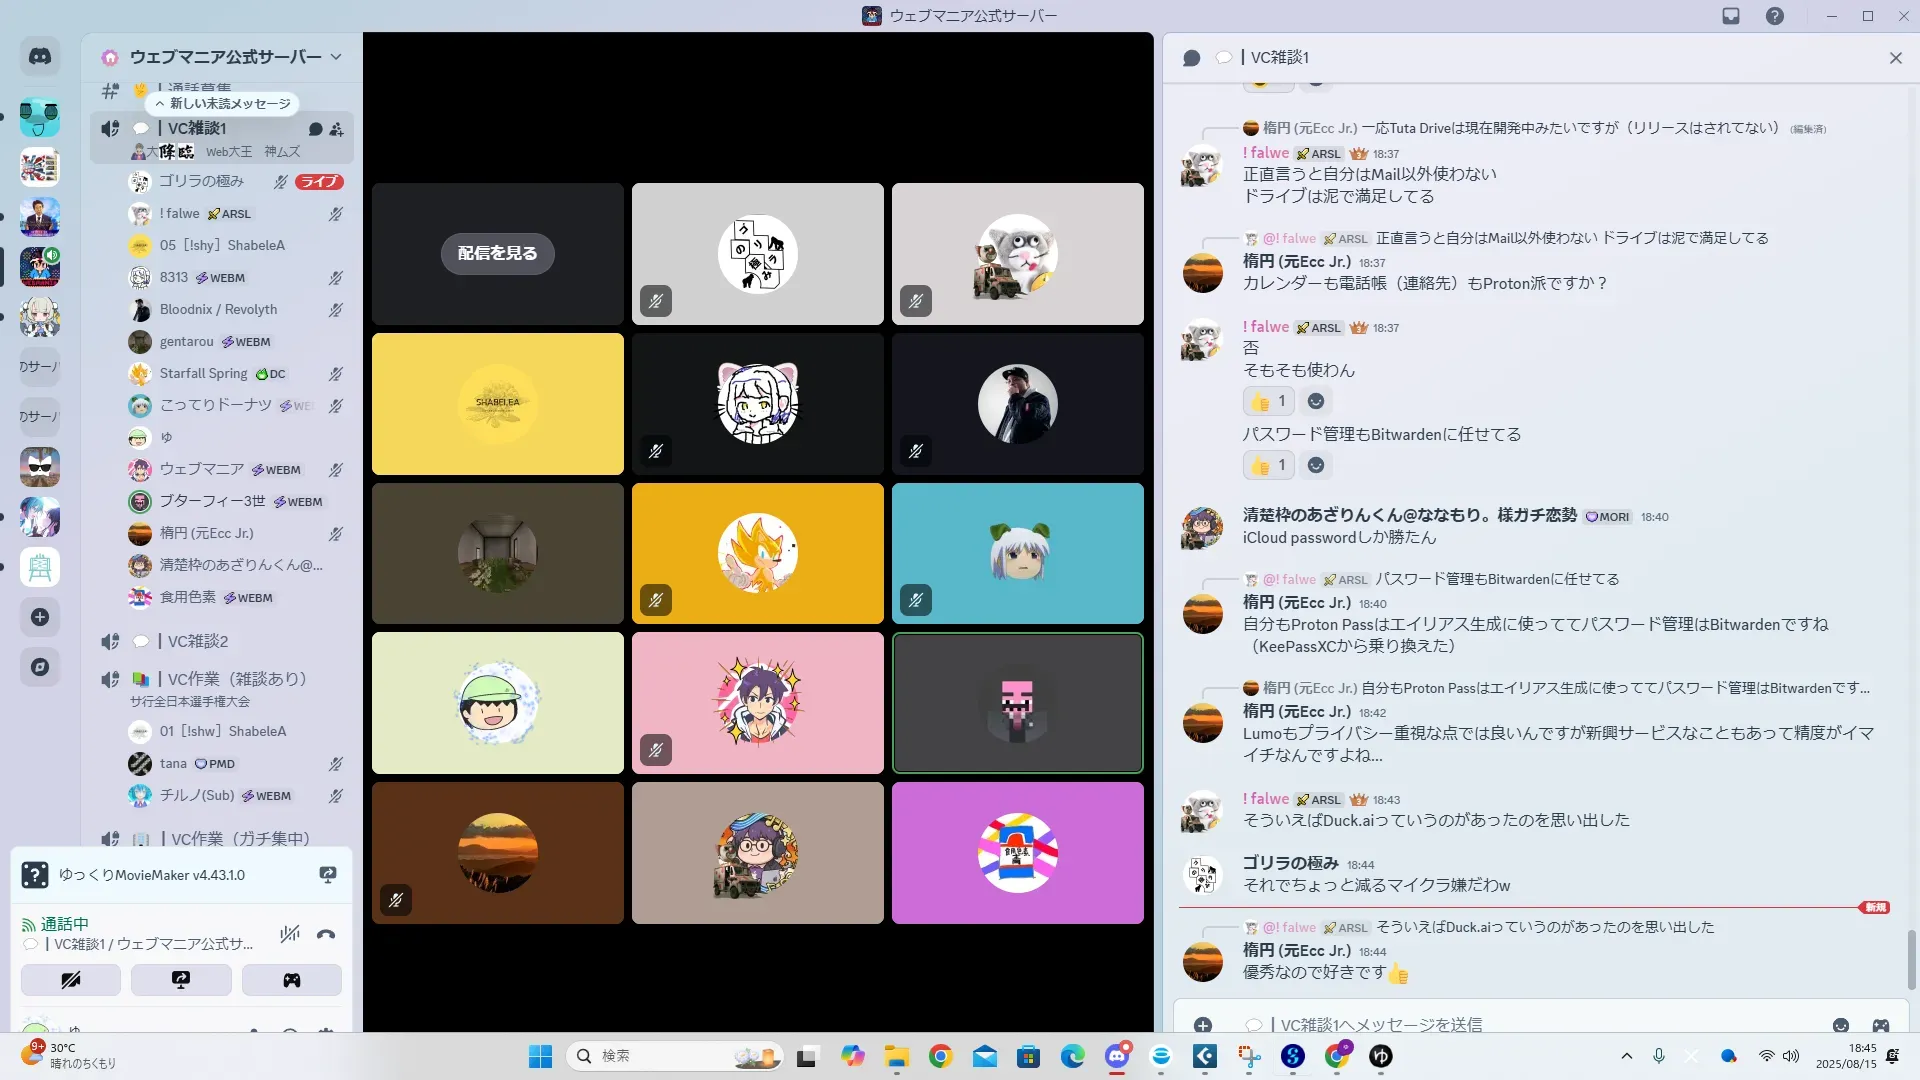Click add a server plus button
1920x1080 pixels.
[40, 617]
